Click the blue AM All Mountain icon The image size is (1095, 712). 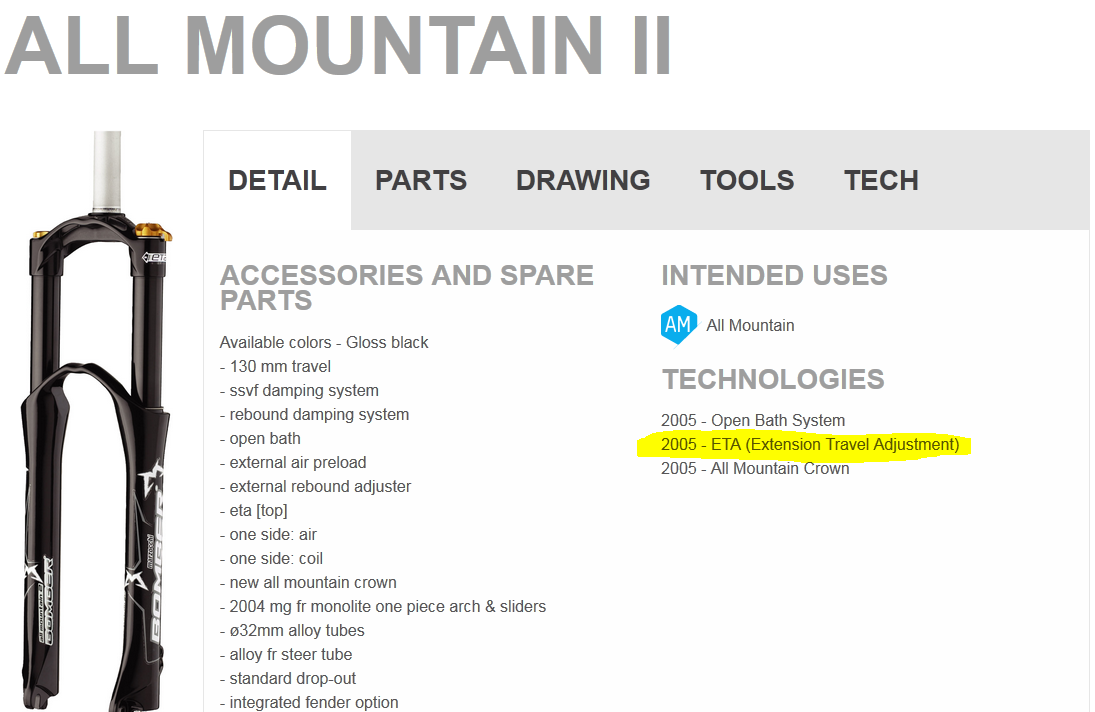pos(678,325)
